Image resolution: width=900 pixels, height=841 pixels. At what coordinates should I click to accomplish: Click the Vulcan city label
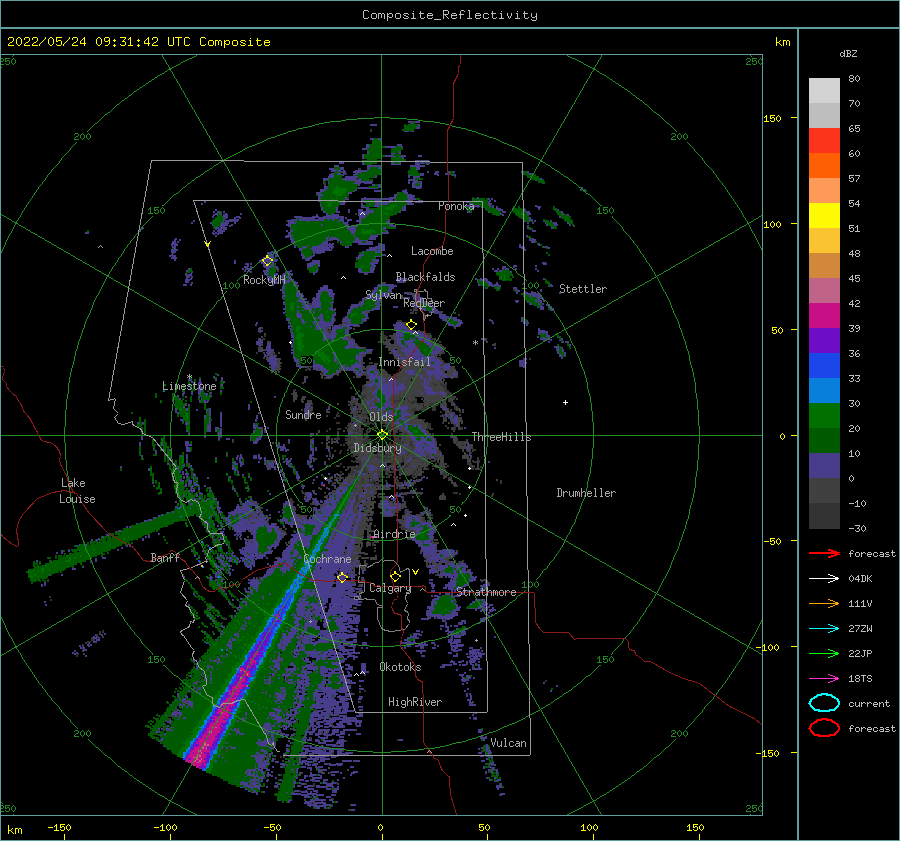coord(508,743)
